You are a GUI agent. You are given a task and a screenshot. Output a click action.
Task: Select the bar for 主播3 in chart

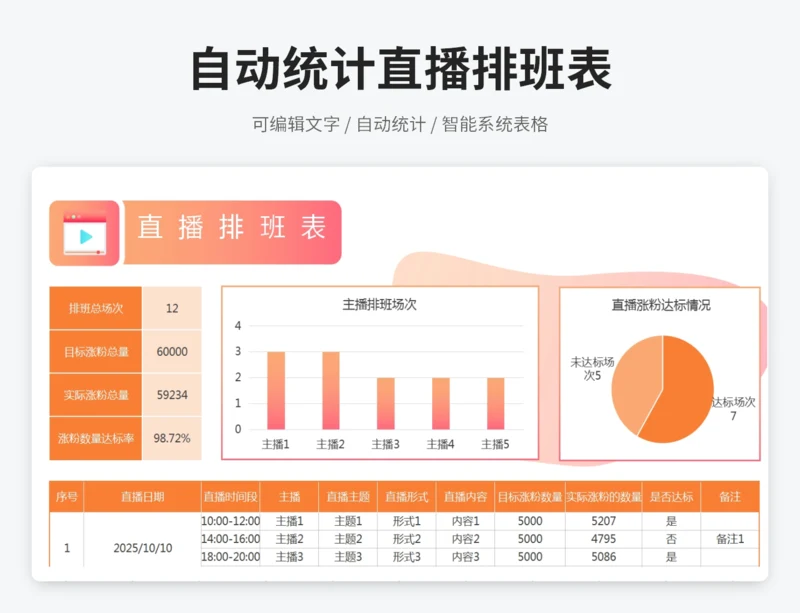tap(386, 403)
